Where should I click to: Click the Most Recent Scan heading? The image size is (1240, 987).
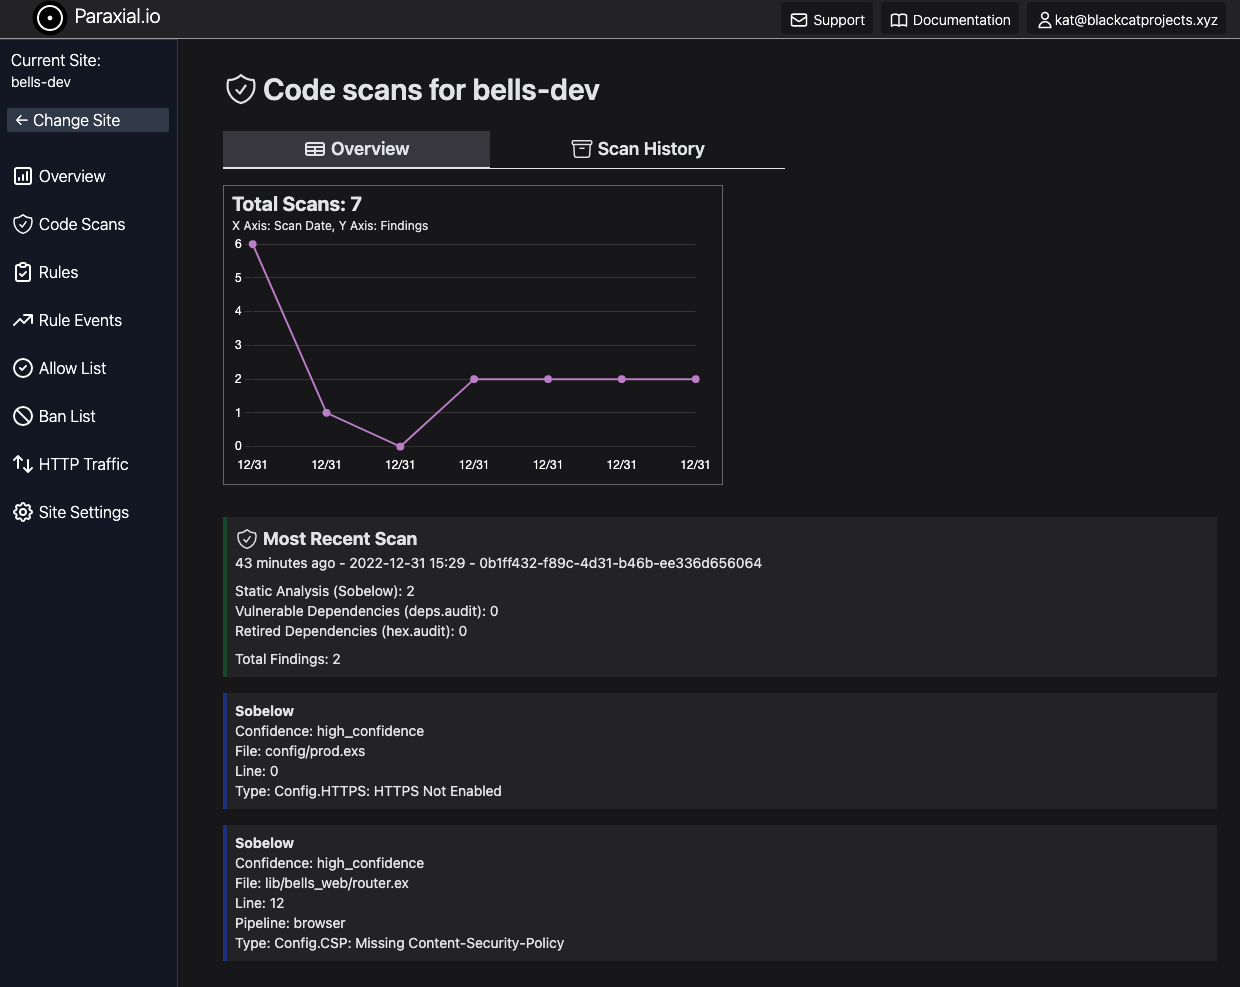(x=339, y=539)
